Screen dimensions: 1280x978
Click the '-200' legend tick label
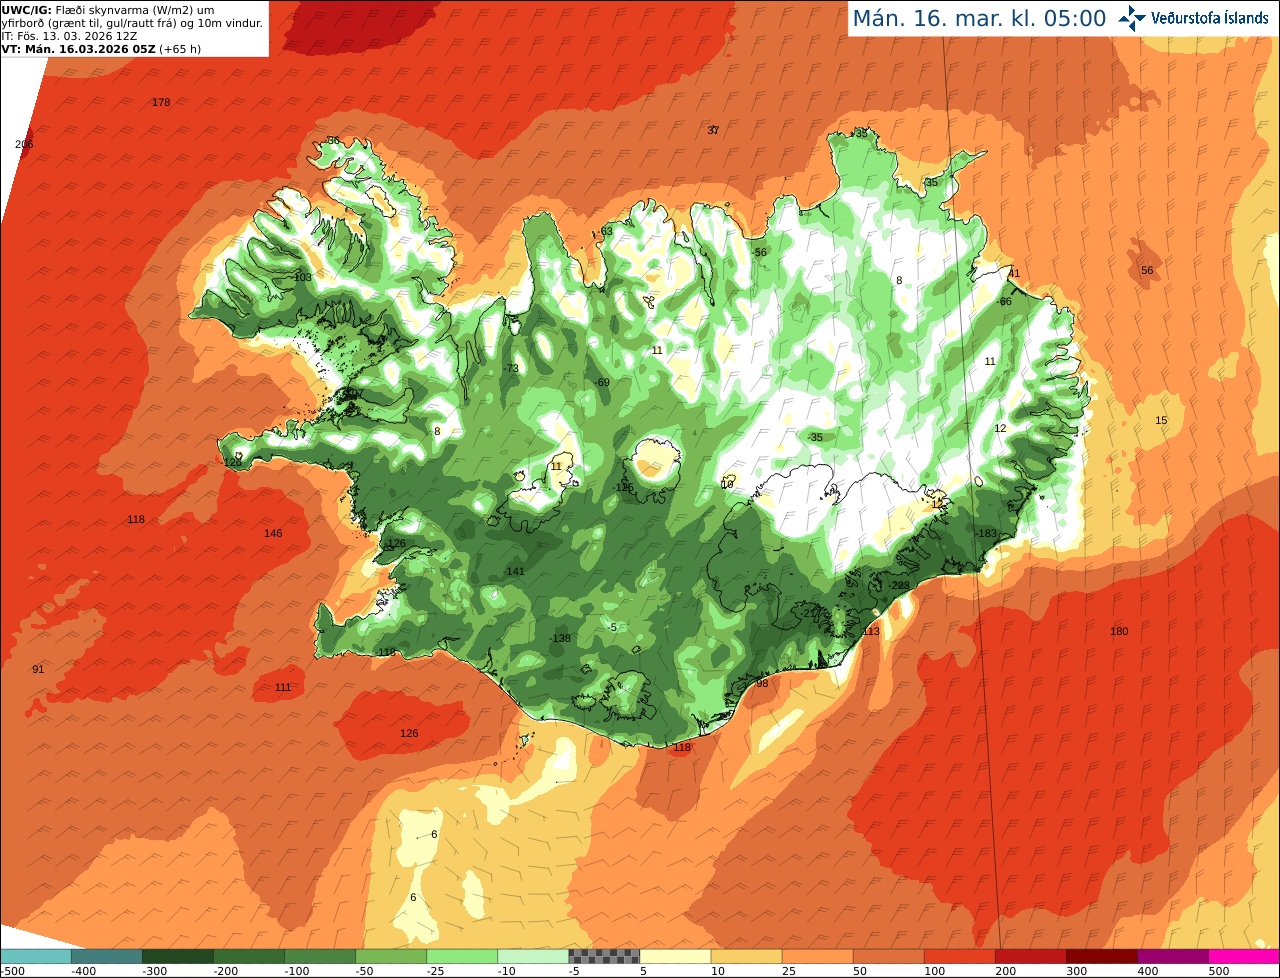(x=225, y=971)
